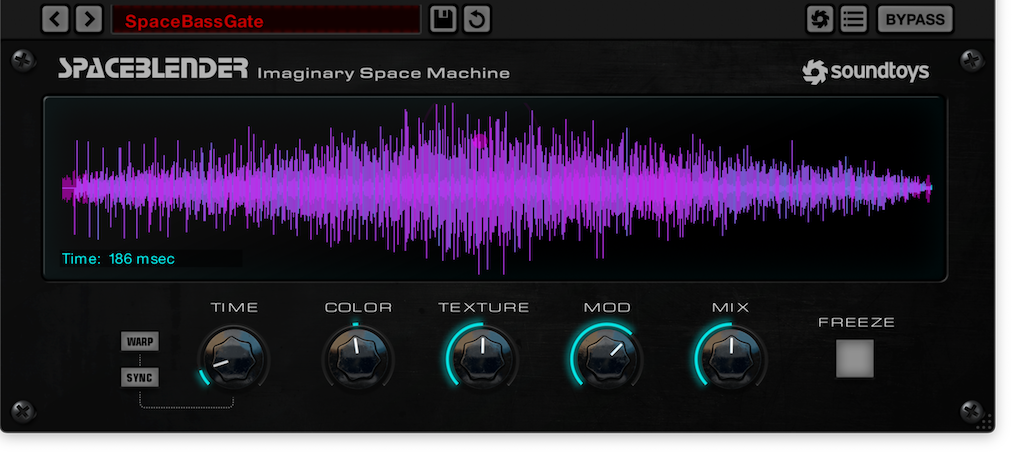Click the 'Imaginary Space Machine' subtitle

(383, 74)
